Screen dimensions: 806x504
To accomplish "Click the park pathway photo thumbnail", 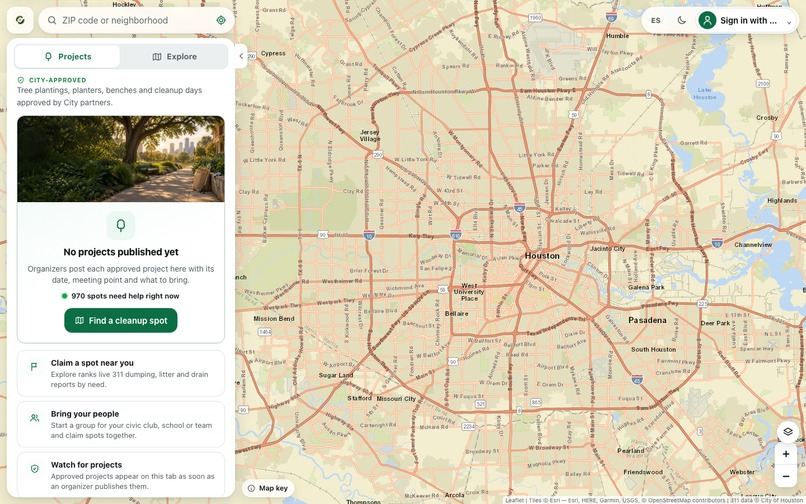I will (121, 158).
